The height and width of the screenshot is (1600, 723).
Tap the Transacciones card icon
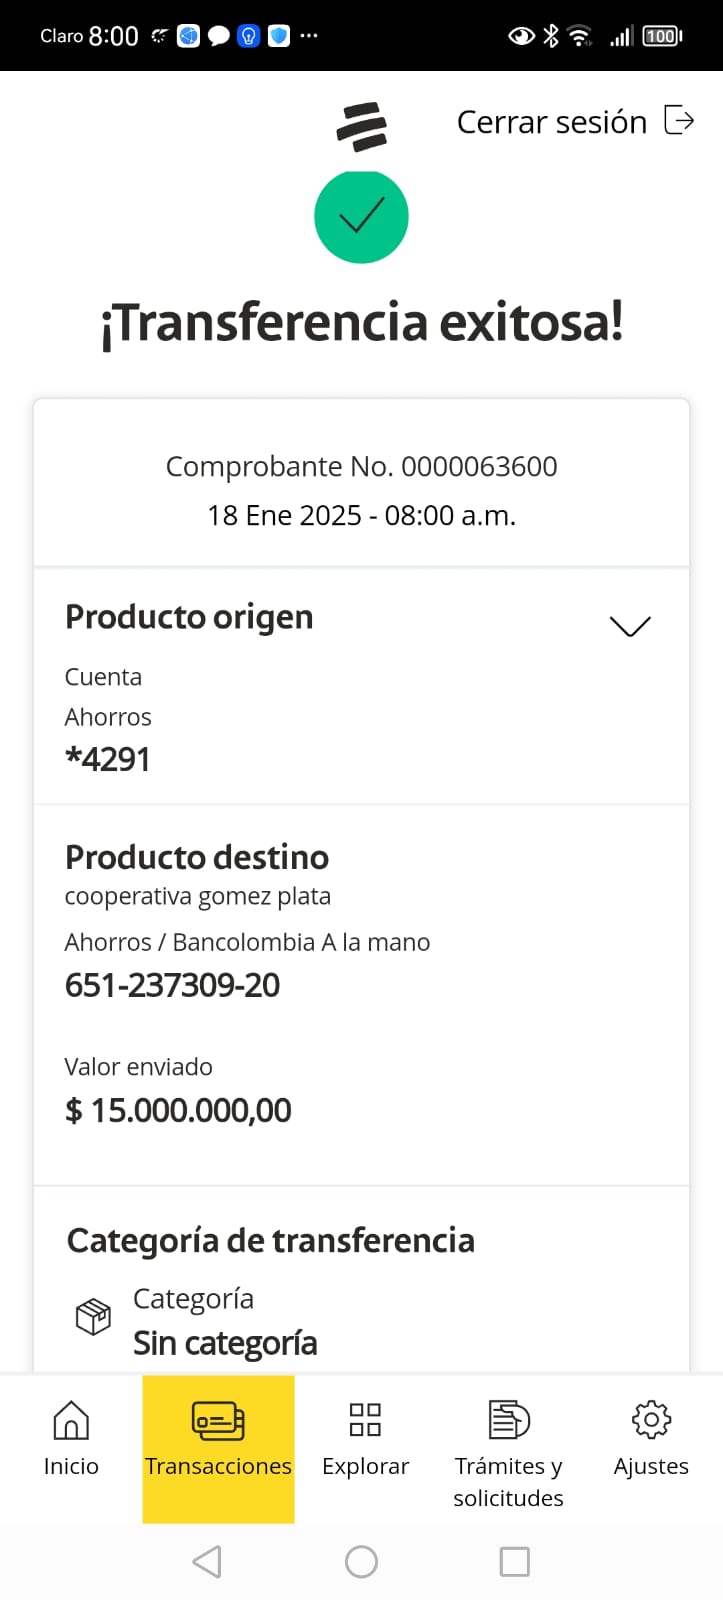coord(218,1420)
